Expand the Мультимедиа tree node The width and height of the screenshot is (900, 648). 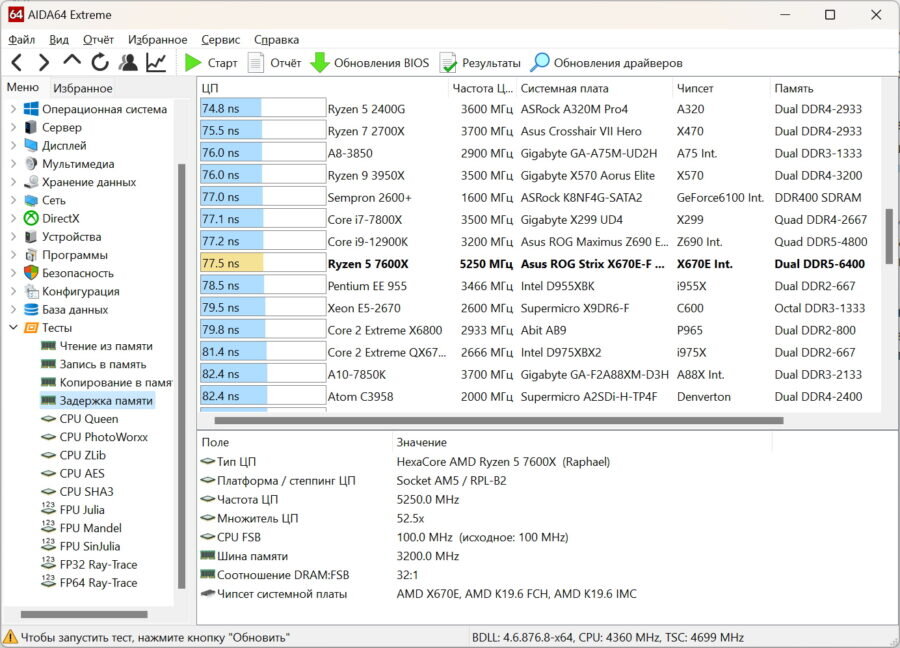(13, 164)
